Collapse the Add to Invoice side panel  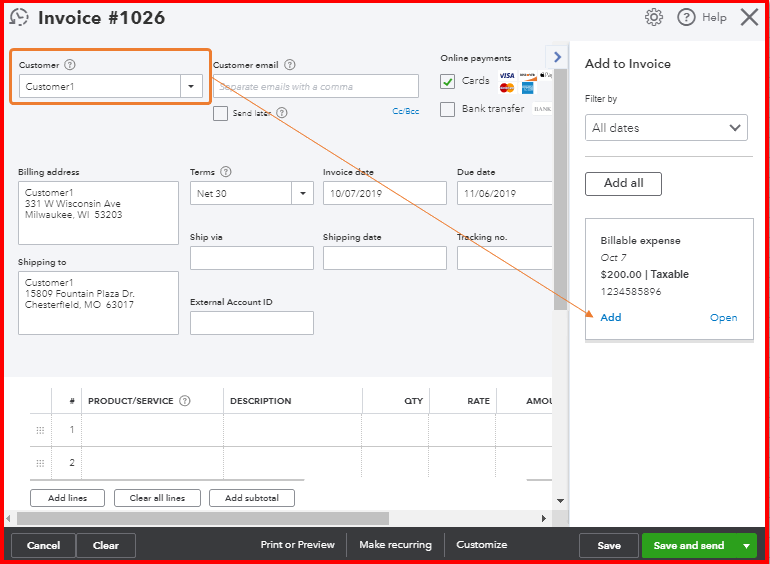pyautogui.click(x=557, y=57)
